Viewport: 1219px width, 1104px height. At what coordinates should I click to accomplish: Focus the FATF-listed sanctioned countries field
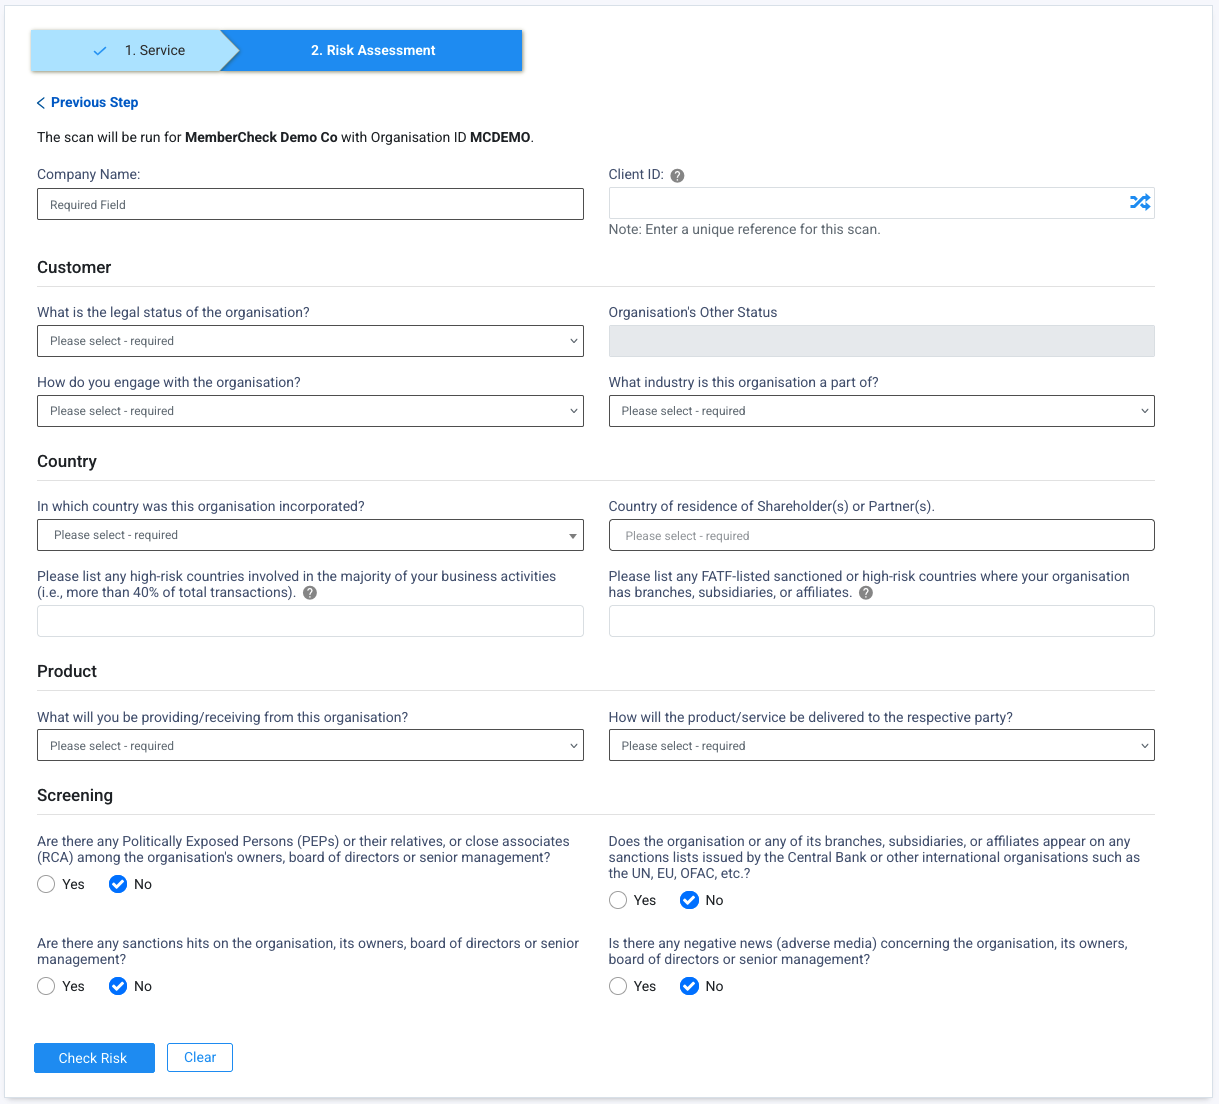pos(881,621)
